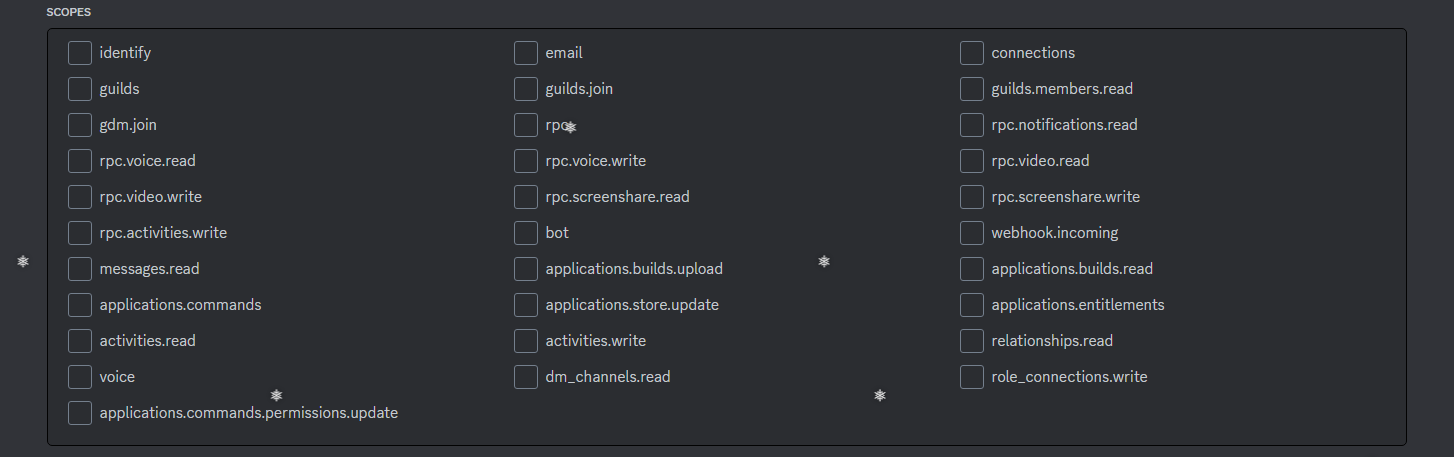The height and width of the screenshot is (457, 1454).
Task: Select the applications.entitlements scope box
Action: click(972, 305)
